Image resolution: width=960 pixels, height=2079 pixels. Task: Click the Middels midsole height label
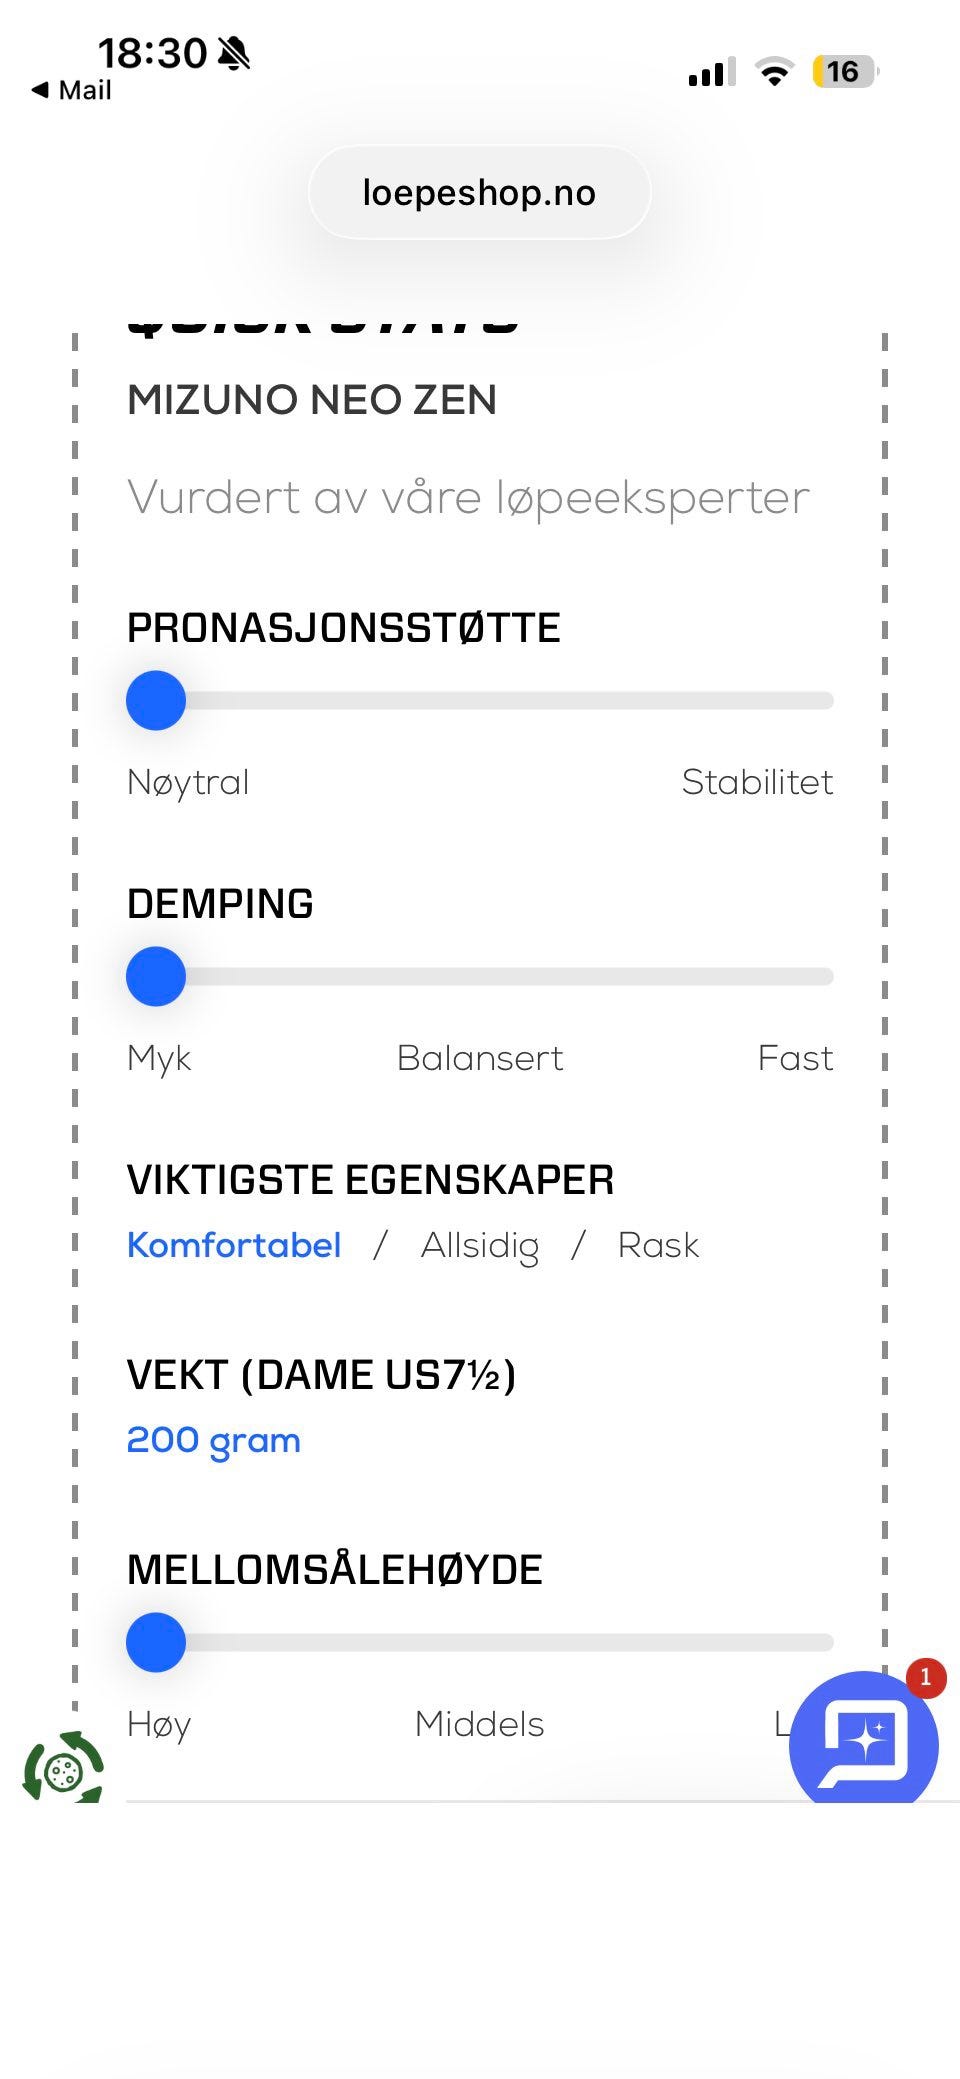[x=480, y=1724]
